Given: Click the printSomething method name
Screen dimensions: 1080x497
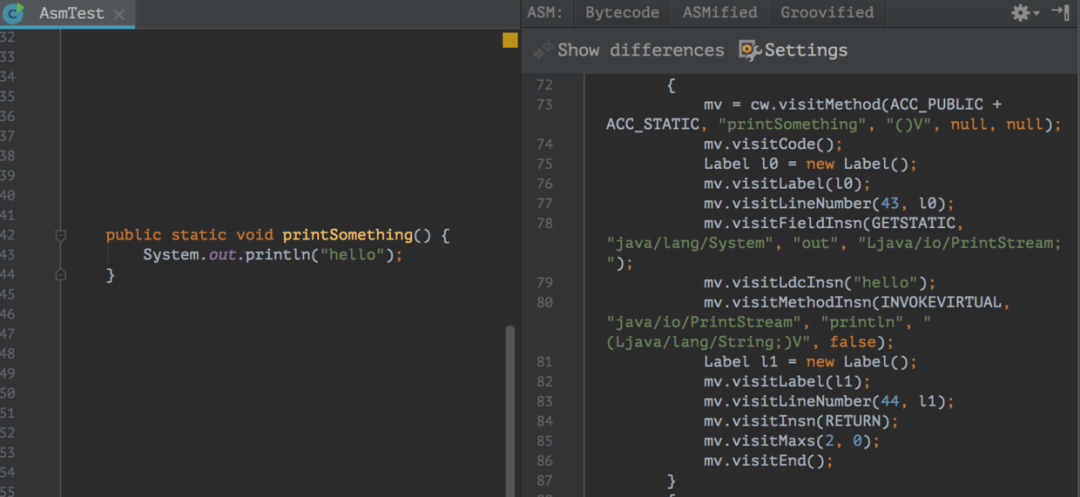Looking at the screenshot, I should point(348,235).
